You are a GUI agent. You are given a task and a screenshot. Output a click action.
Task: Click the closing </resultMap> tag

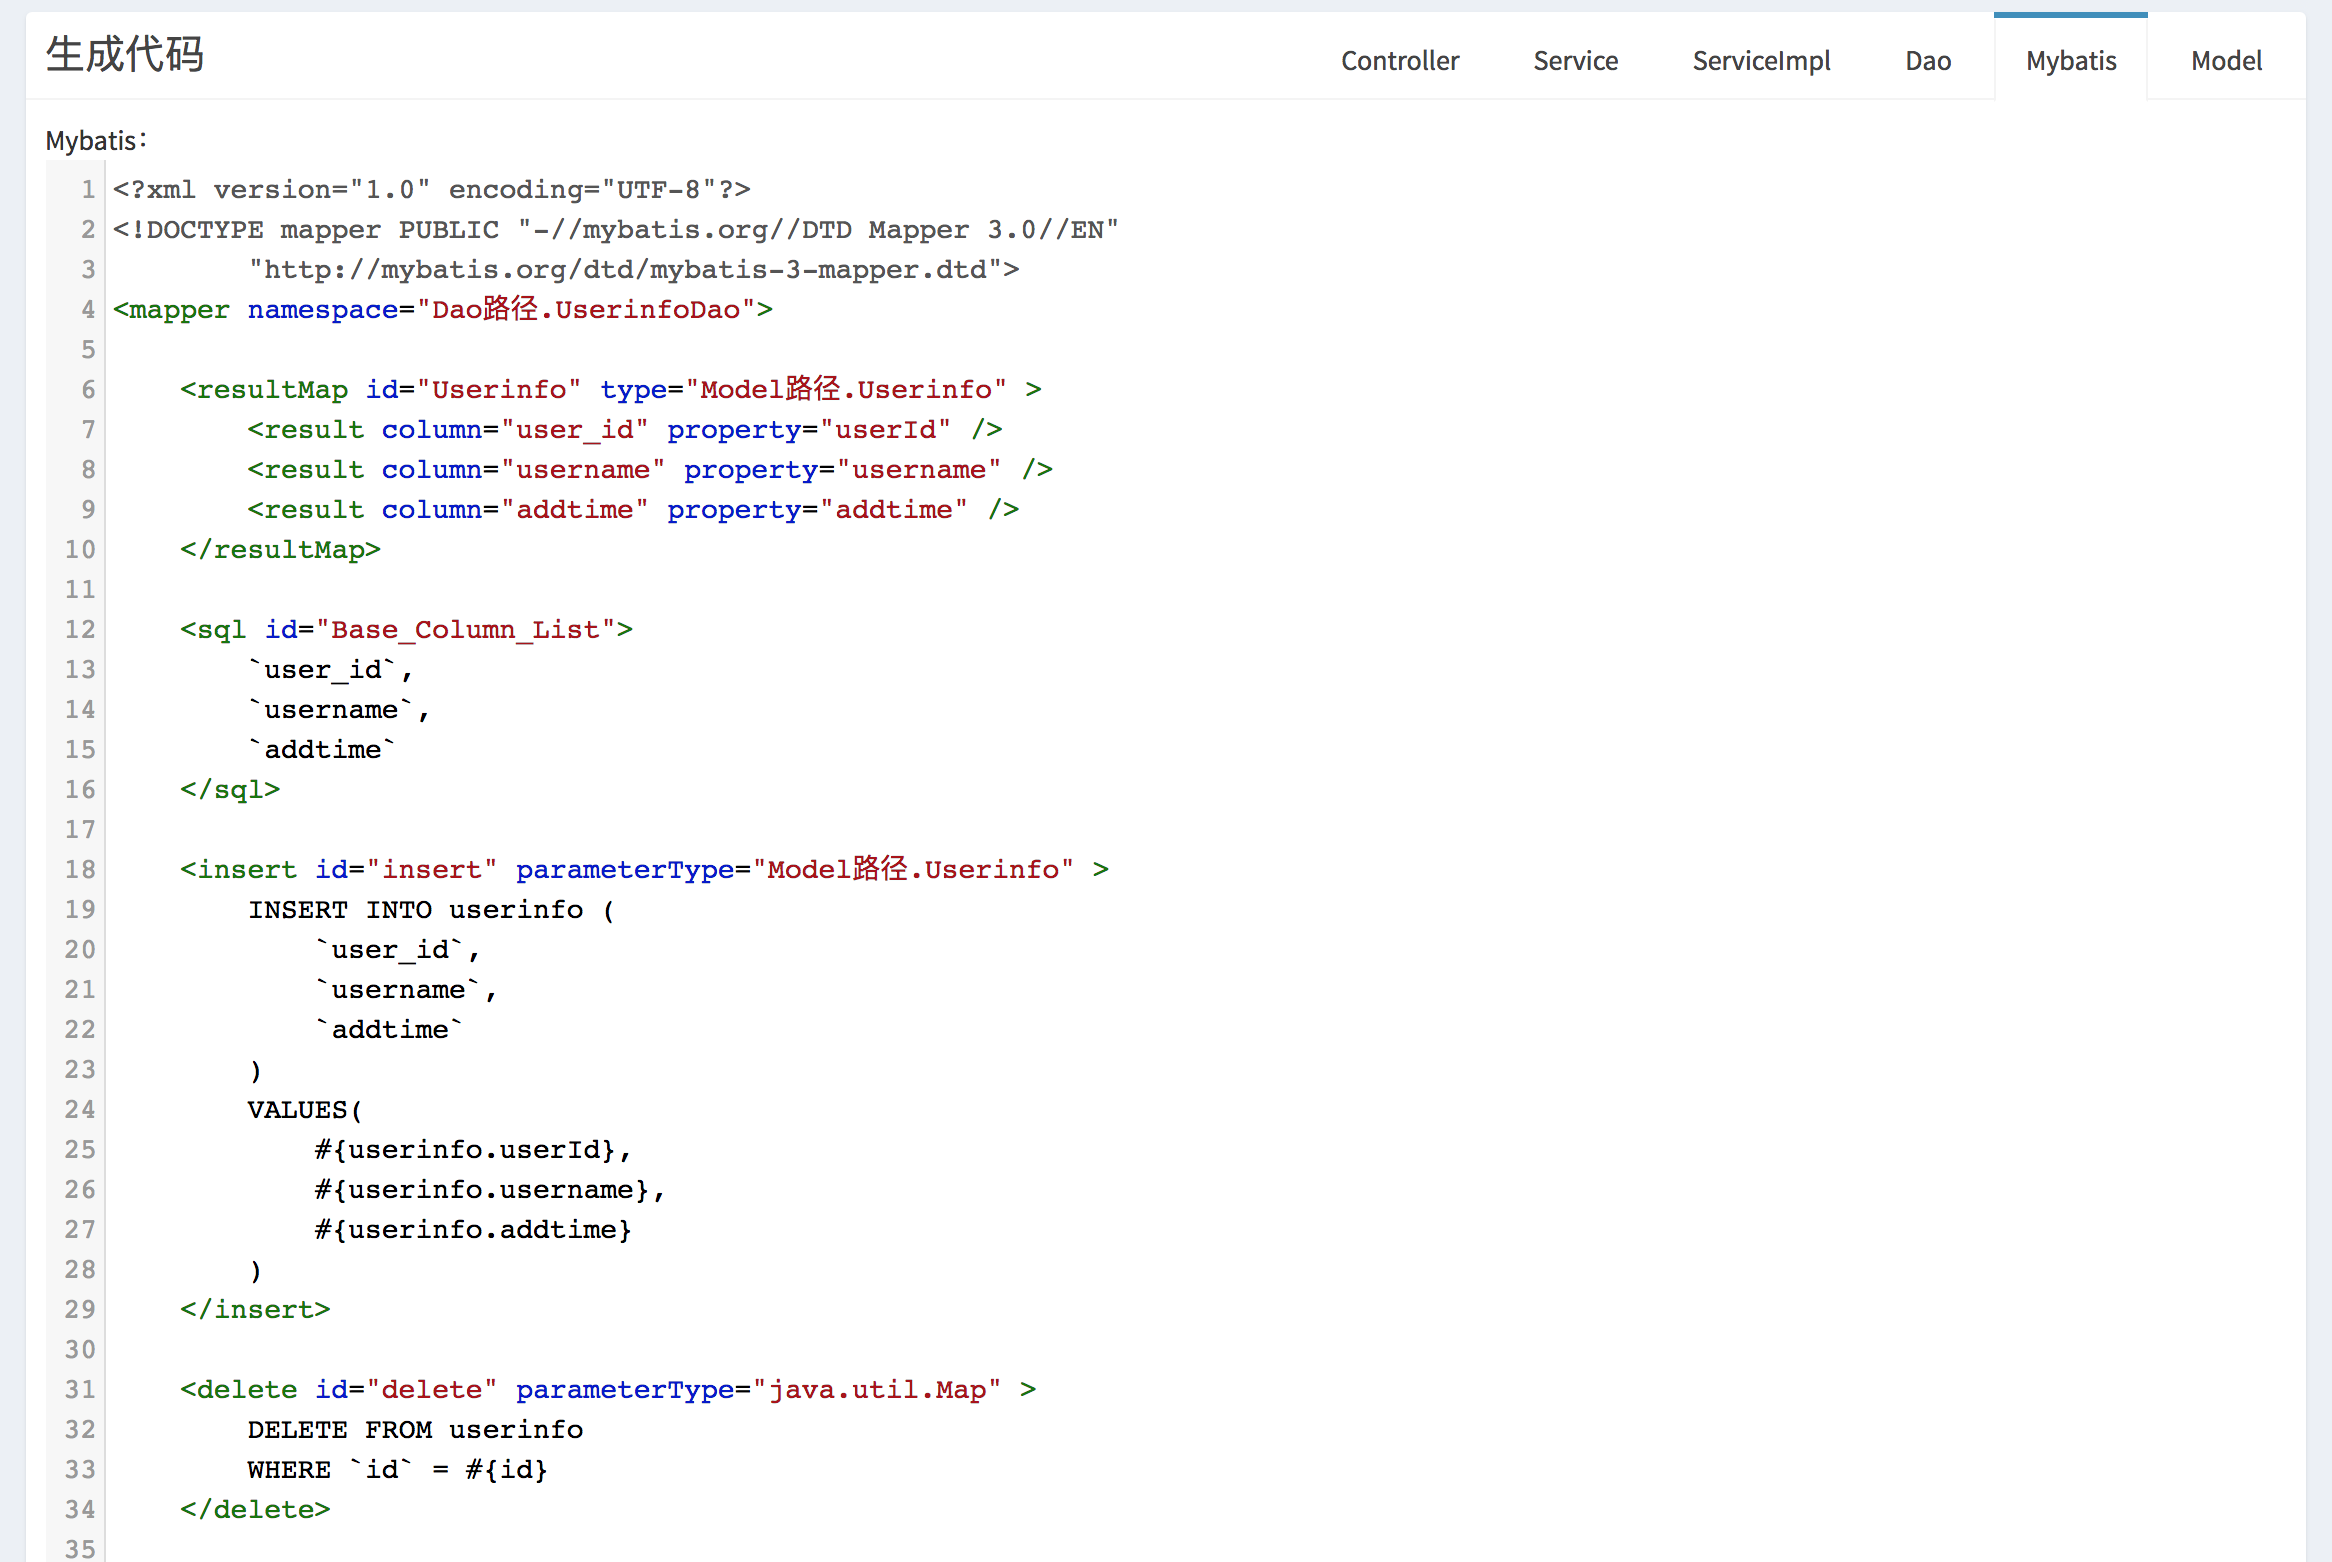click(x=280, y=549)
